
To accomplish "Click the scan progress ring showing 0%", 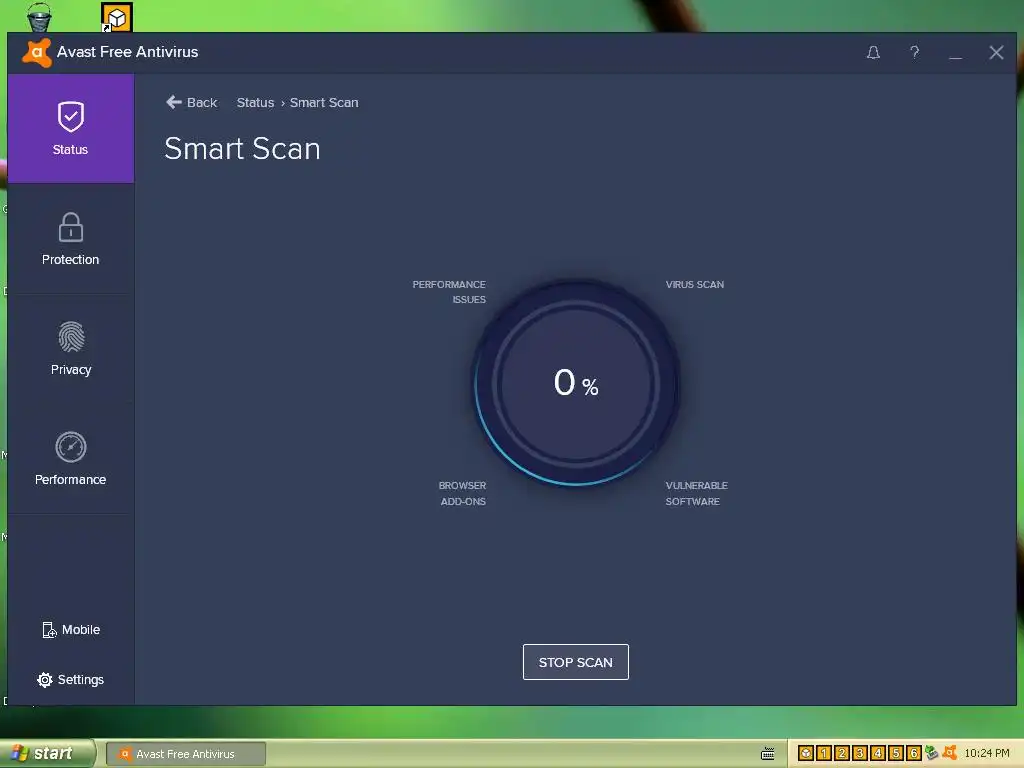I will pyautogui.click(x=575, y=383).
